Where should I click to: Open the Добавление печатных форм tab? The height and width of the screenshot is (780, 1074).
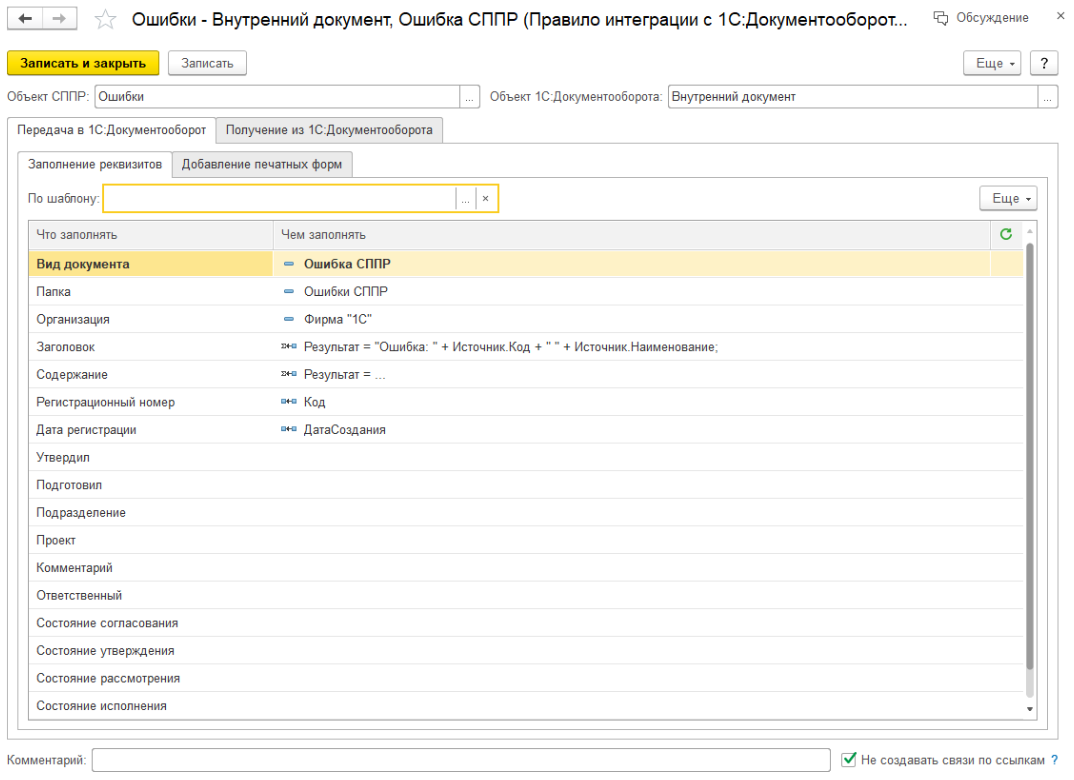[x=262, y=164]
